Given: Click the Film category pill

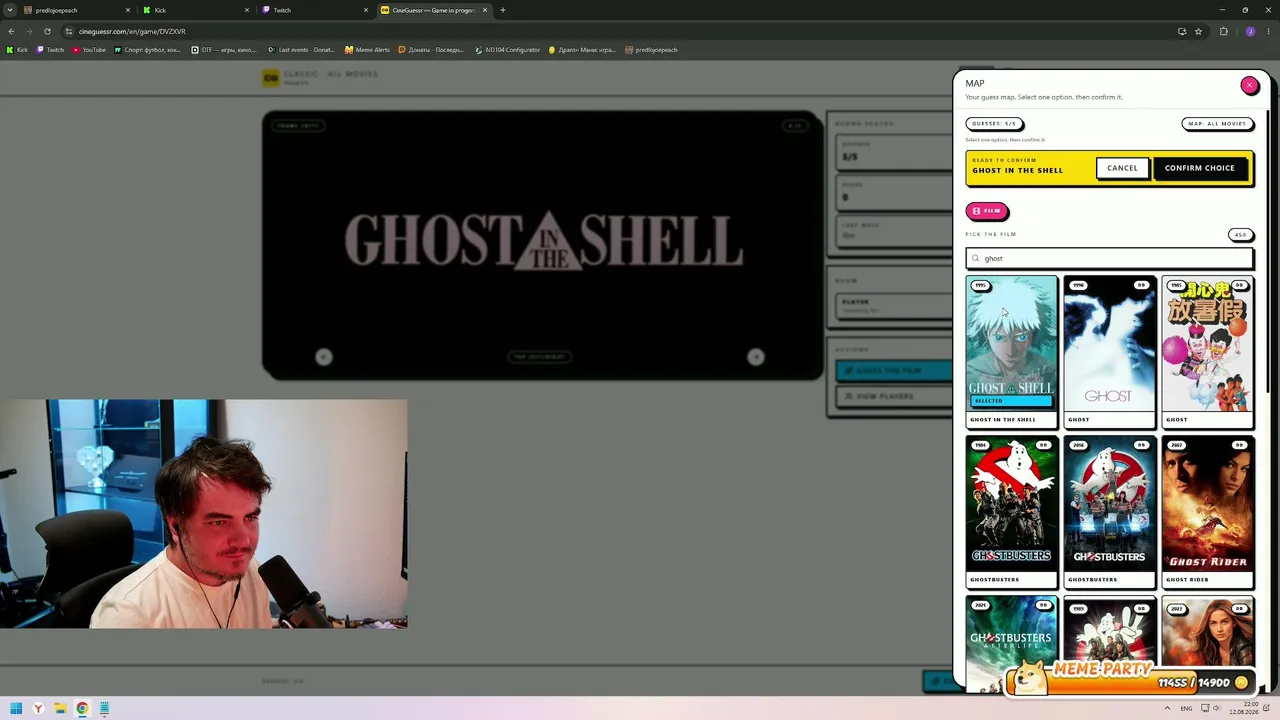Looking at the screenshot, I should [987, 211].
